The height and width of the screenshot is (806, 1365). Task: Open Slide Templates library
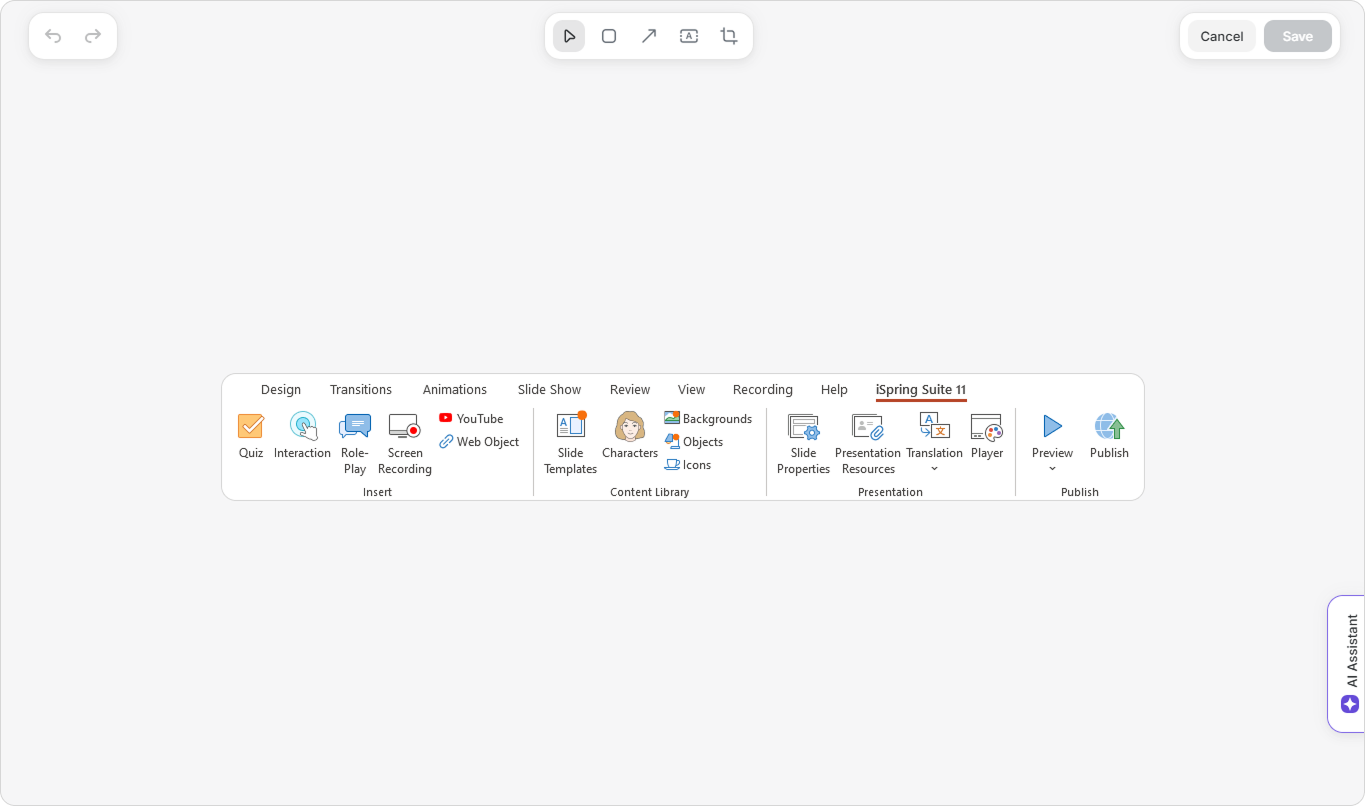click(x=571, y=444)
